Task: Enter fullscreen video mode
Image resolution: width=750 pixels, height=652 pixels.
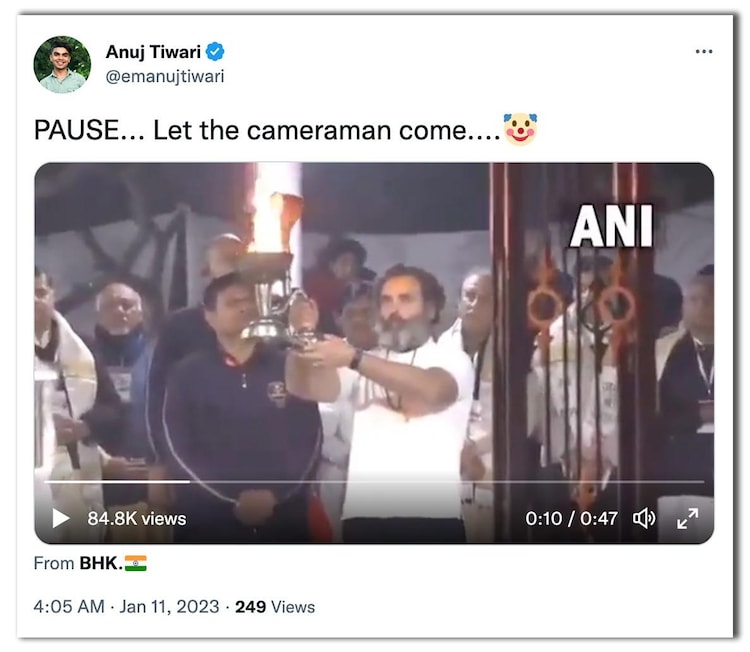Action: pyautogui.click(x=688, y=518)
